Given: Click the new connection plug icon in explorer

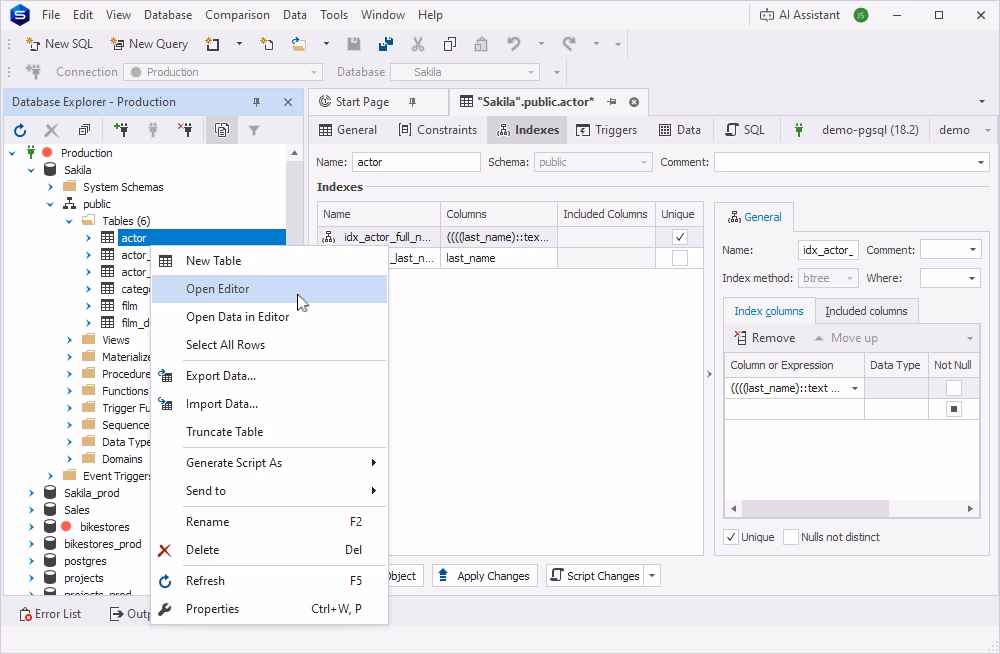Looking at the screenshot, I should coord(121,130).
